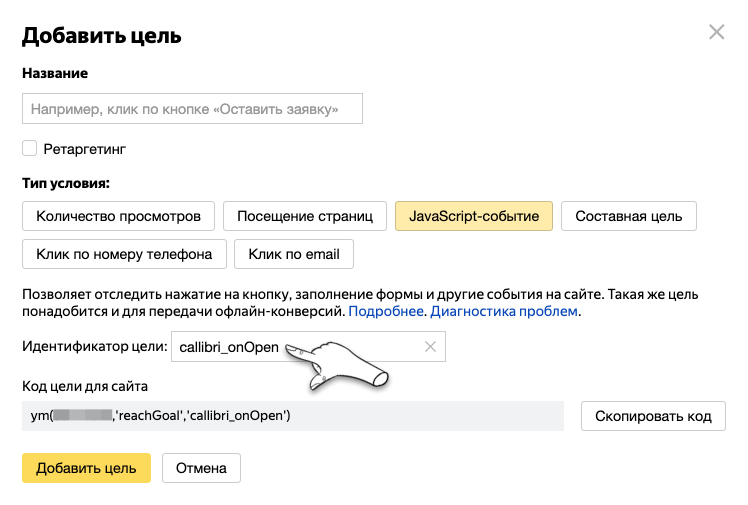The image size is (748, 505).
Task: Close the Добавить цель dialog
Action: [716, 32]
